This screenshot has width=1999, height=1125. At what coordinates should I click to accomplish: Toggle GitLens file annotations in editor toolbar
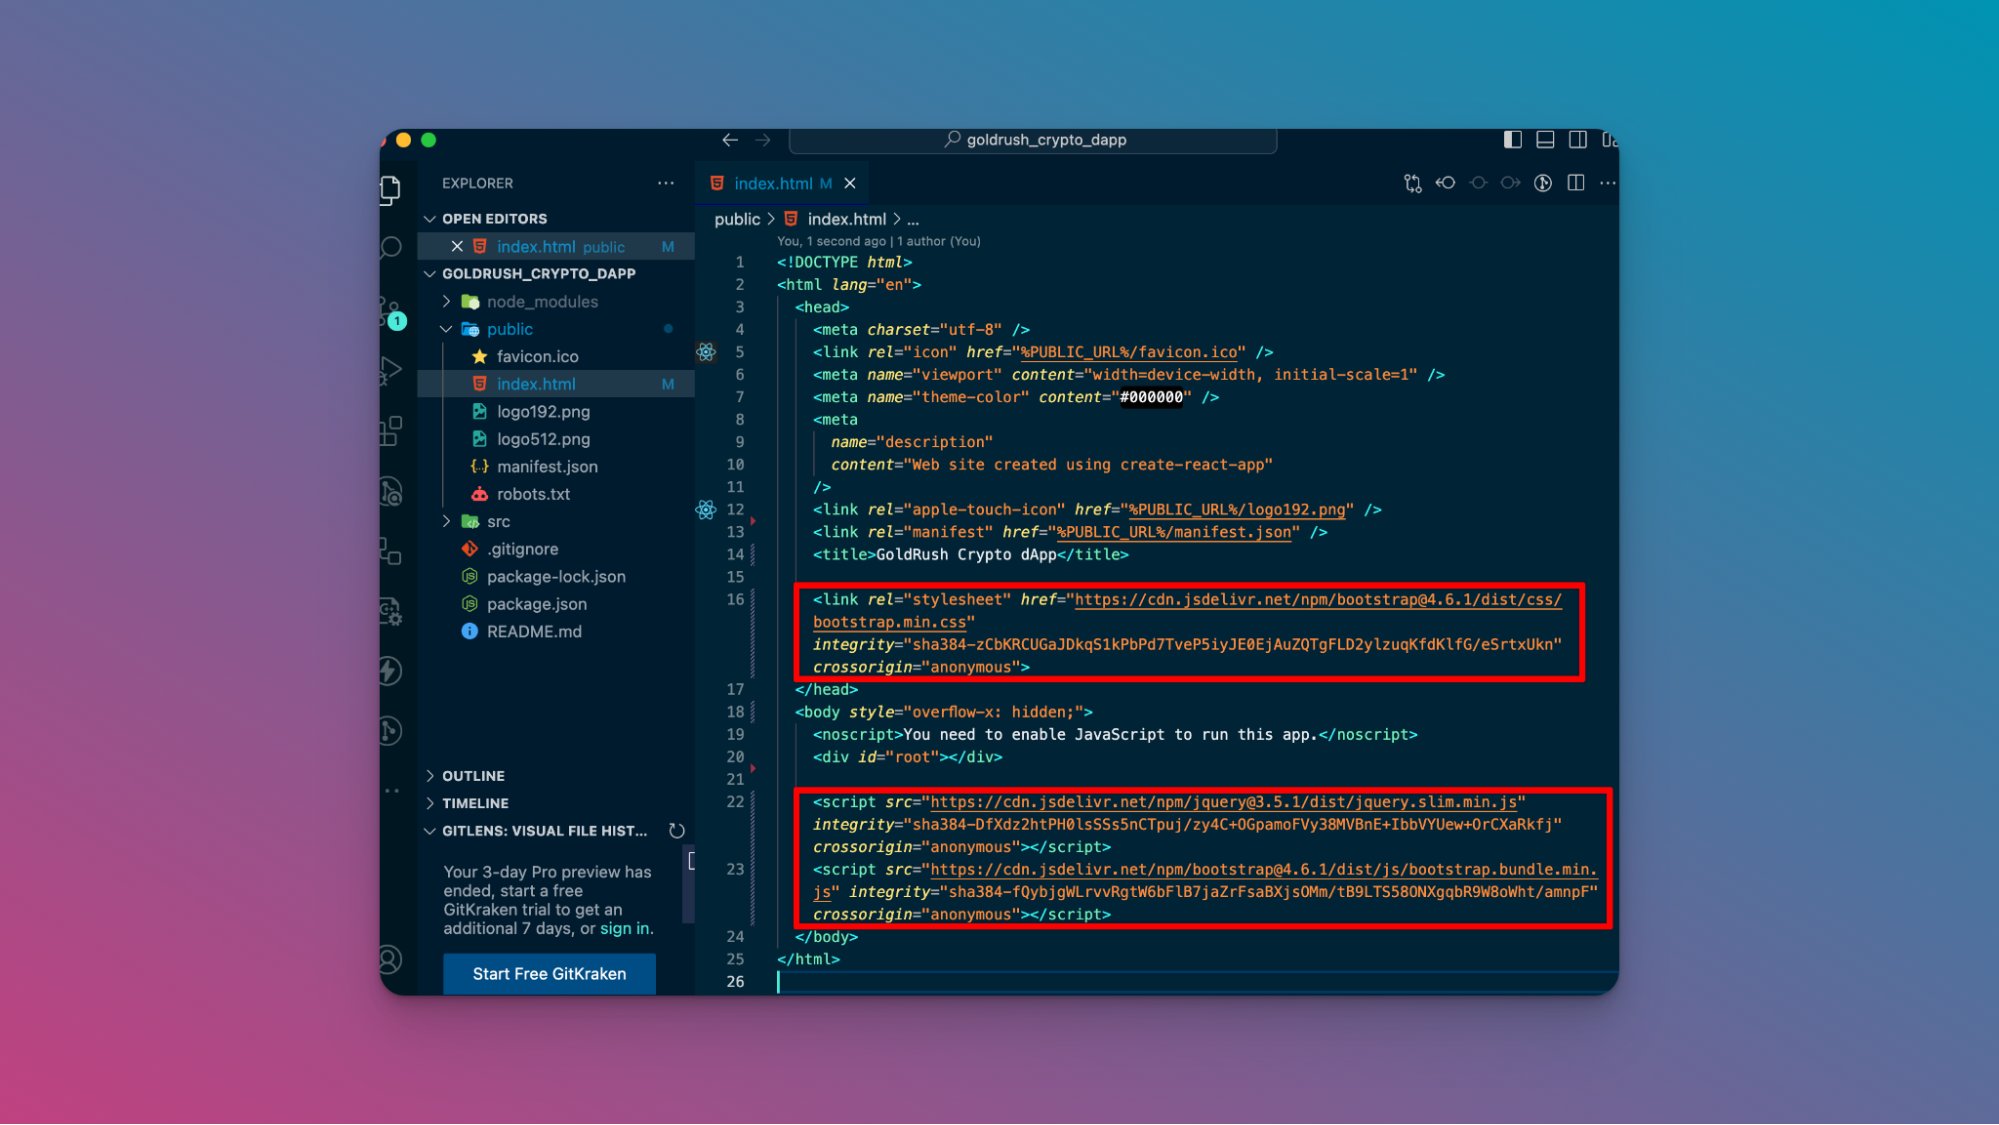coord(1543,183)
